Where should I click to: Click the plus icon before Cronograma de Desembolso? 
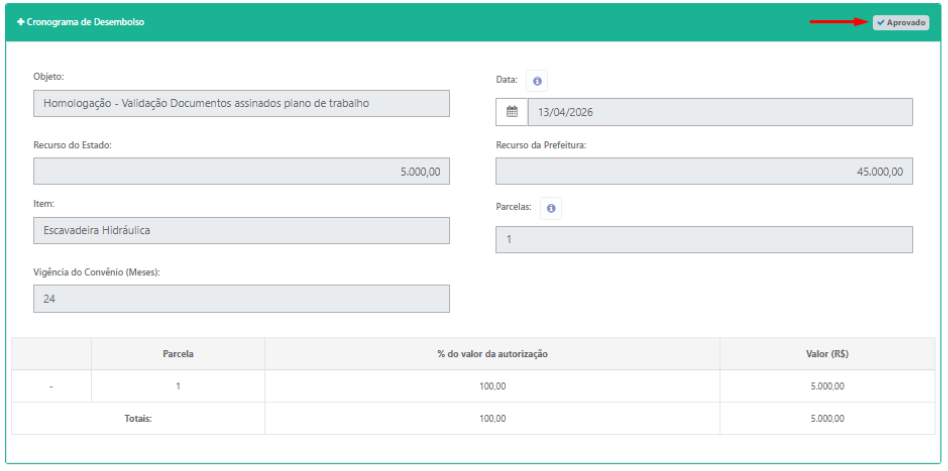pyautogui.click(x=21, y=22)
